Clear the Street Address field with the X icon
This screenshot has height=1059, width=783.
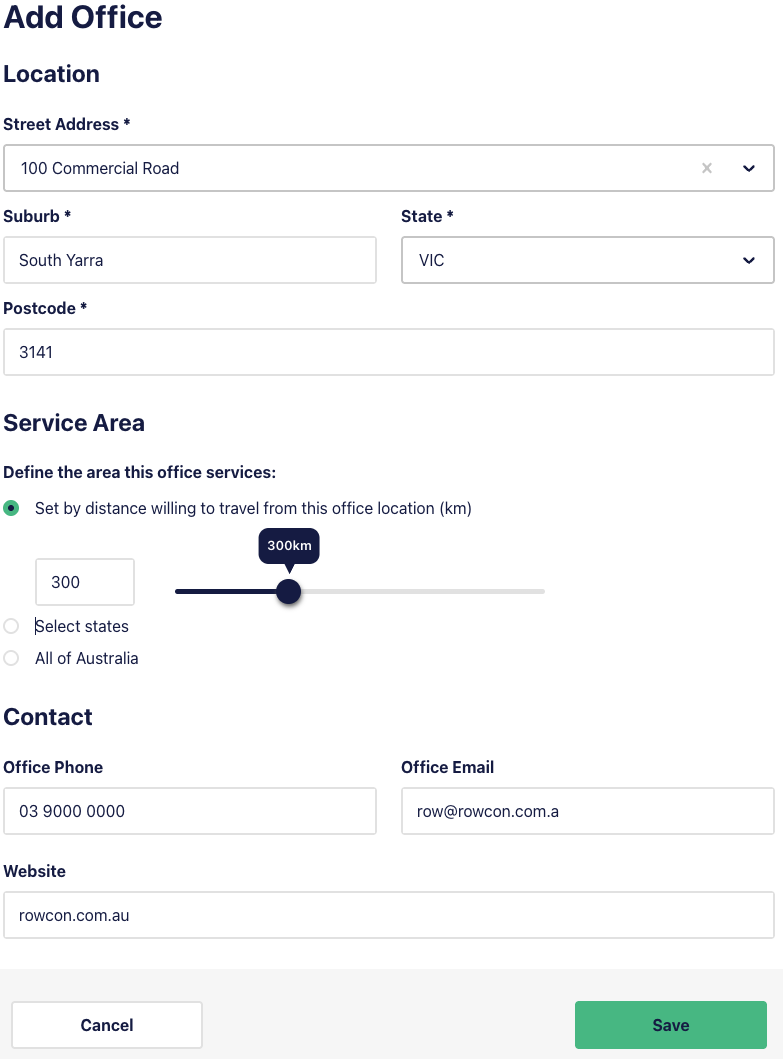(707, 168)
